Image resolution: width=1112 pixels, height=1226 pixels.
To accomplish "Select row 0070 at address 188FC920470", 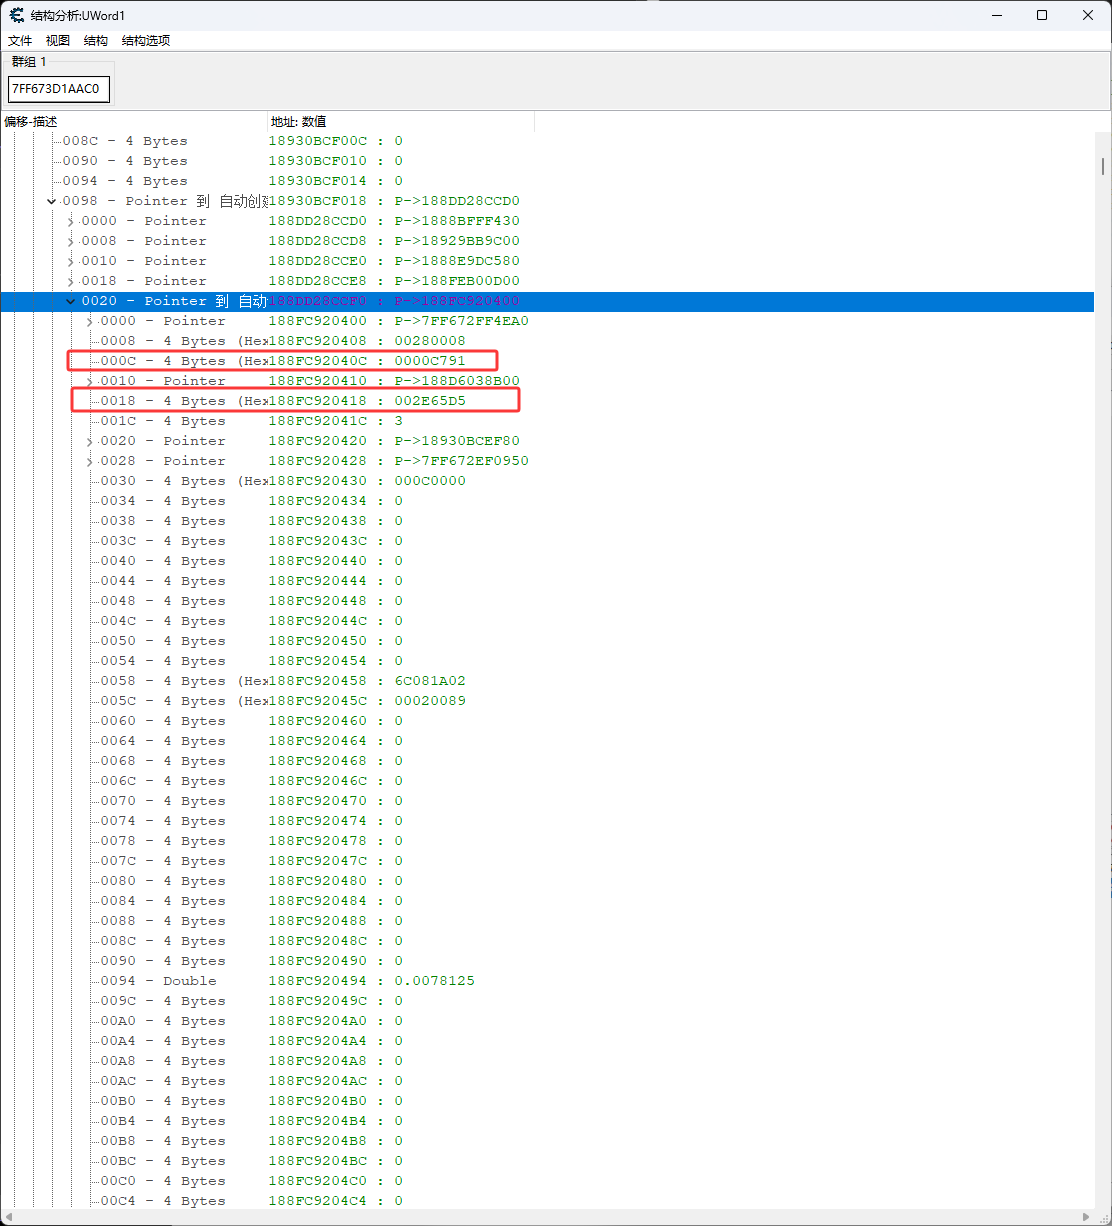I will point(547,801).
